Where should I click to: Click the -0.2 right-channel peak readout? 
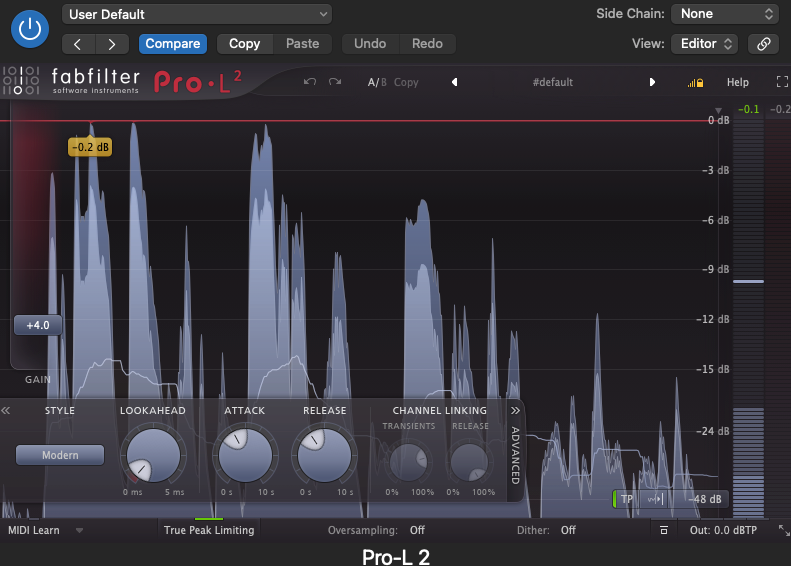coord(779,109)
